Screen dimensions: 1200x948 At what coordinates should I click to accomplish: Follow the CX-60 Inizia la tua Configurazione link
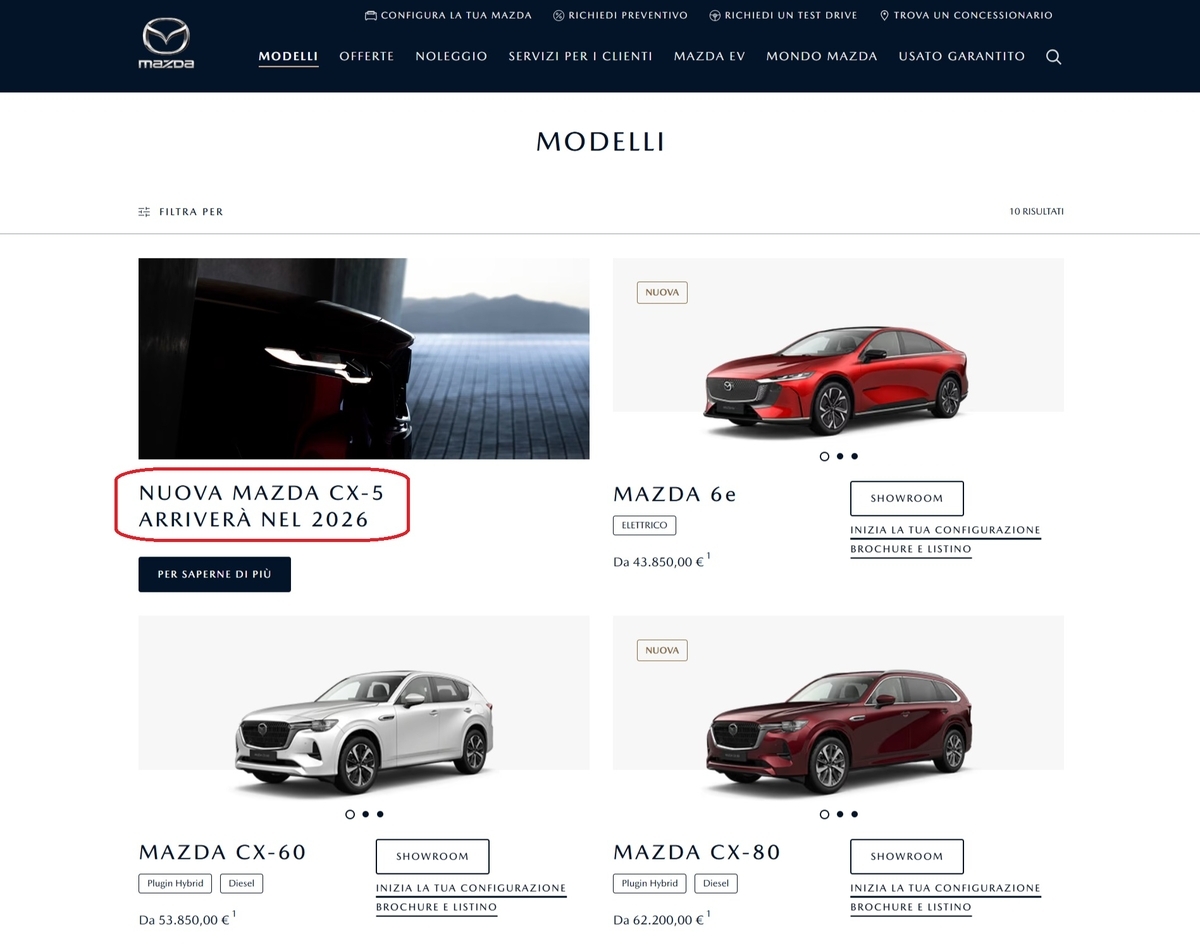[471, 888]
